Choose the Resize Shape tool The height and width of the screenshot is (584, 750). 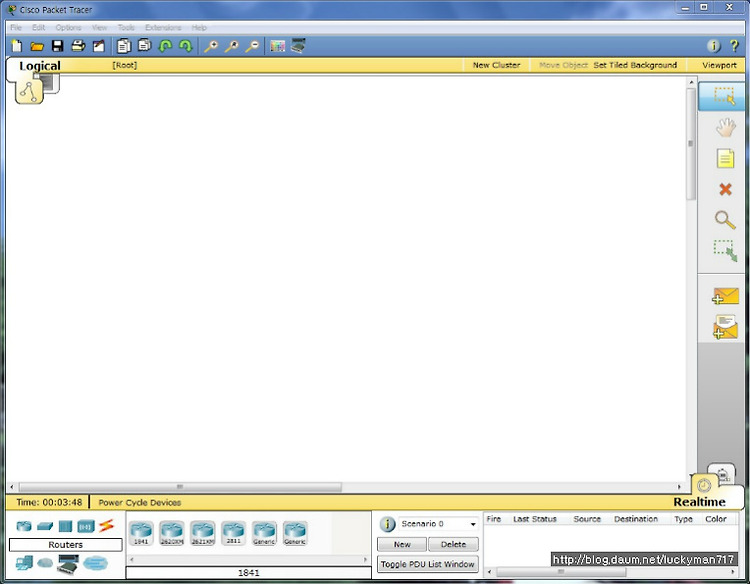pos(726,251)
